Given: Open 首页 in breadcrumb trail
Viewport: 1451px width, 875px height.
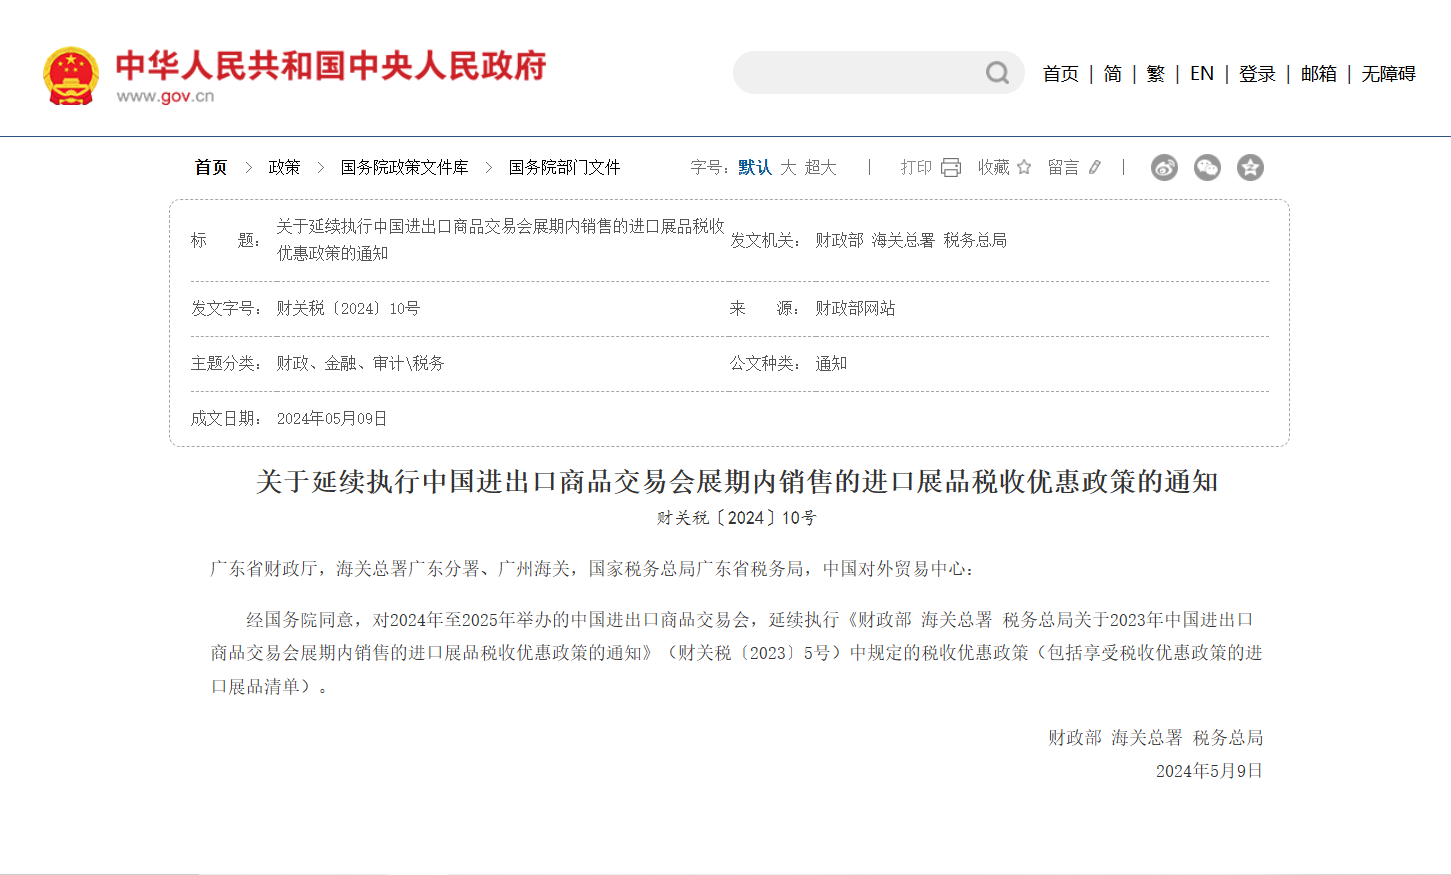Looking at the screenshot, I should click(x=211, y=167).
